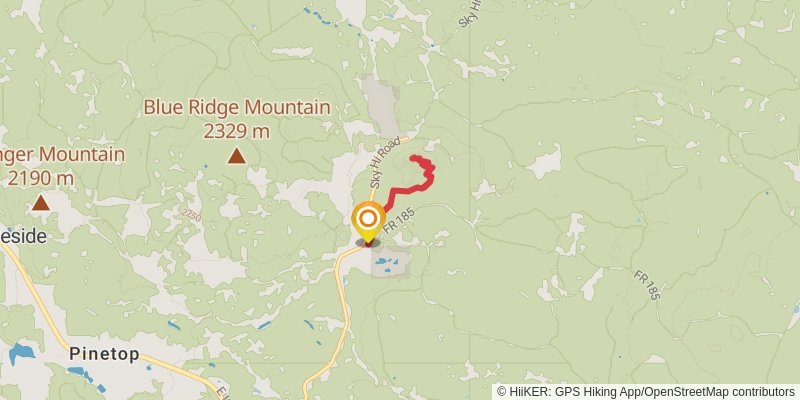Click the gray area north of Sky Hi Road
800x400 pixels.
pos(382,107)
